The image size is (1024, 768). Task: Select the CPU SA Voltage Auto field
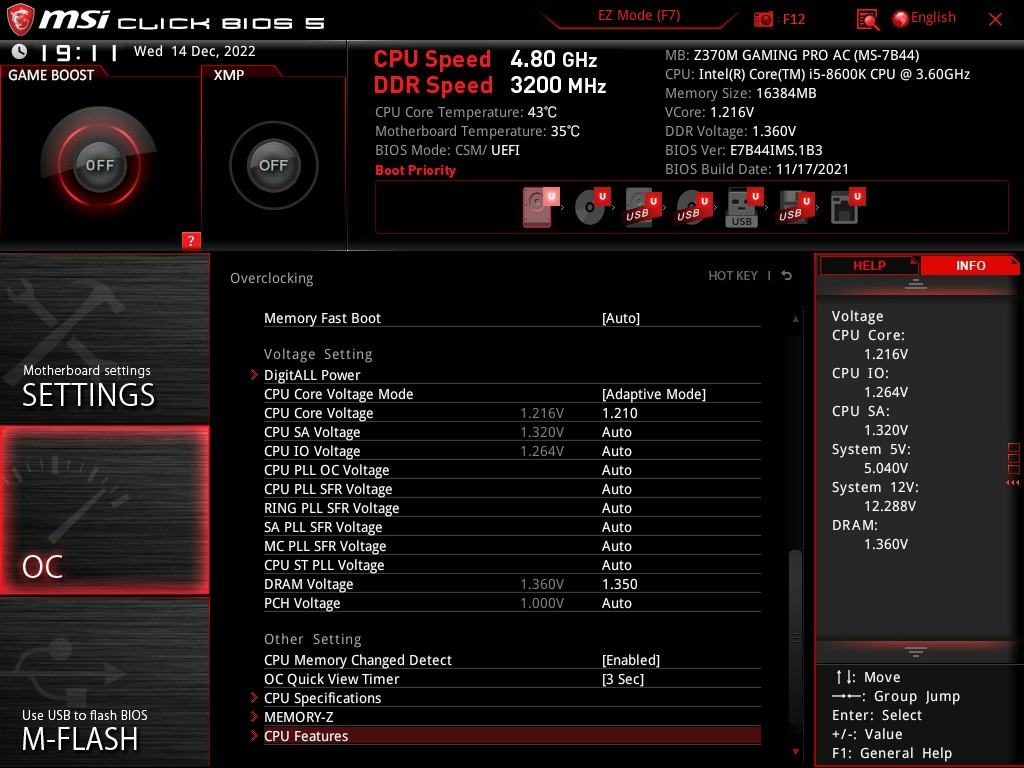(x=616, y=432)
